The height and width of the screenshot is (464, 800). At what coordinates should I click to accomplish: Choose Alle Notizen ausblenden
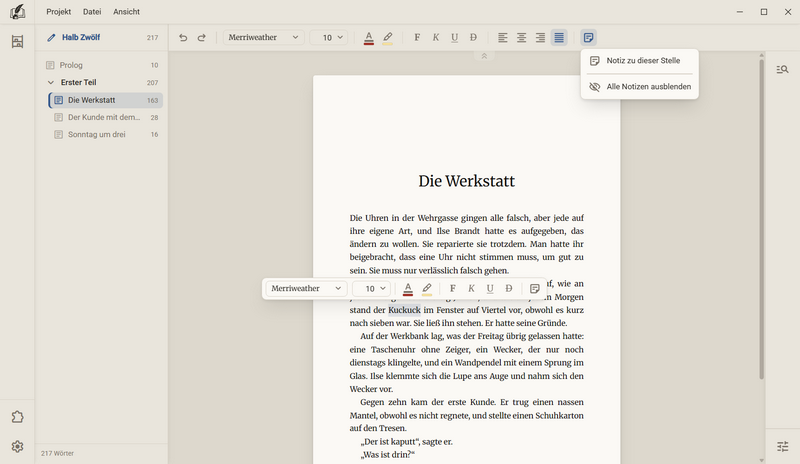point(639,87)
